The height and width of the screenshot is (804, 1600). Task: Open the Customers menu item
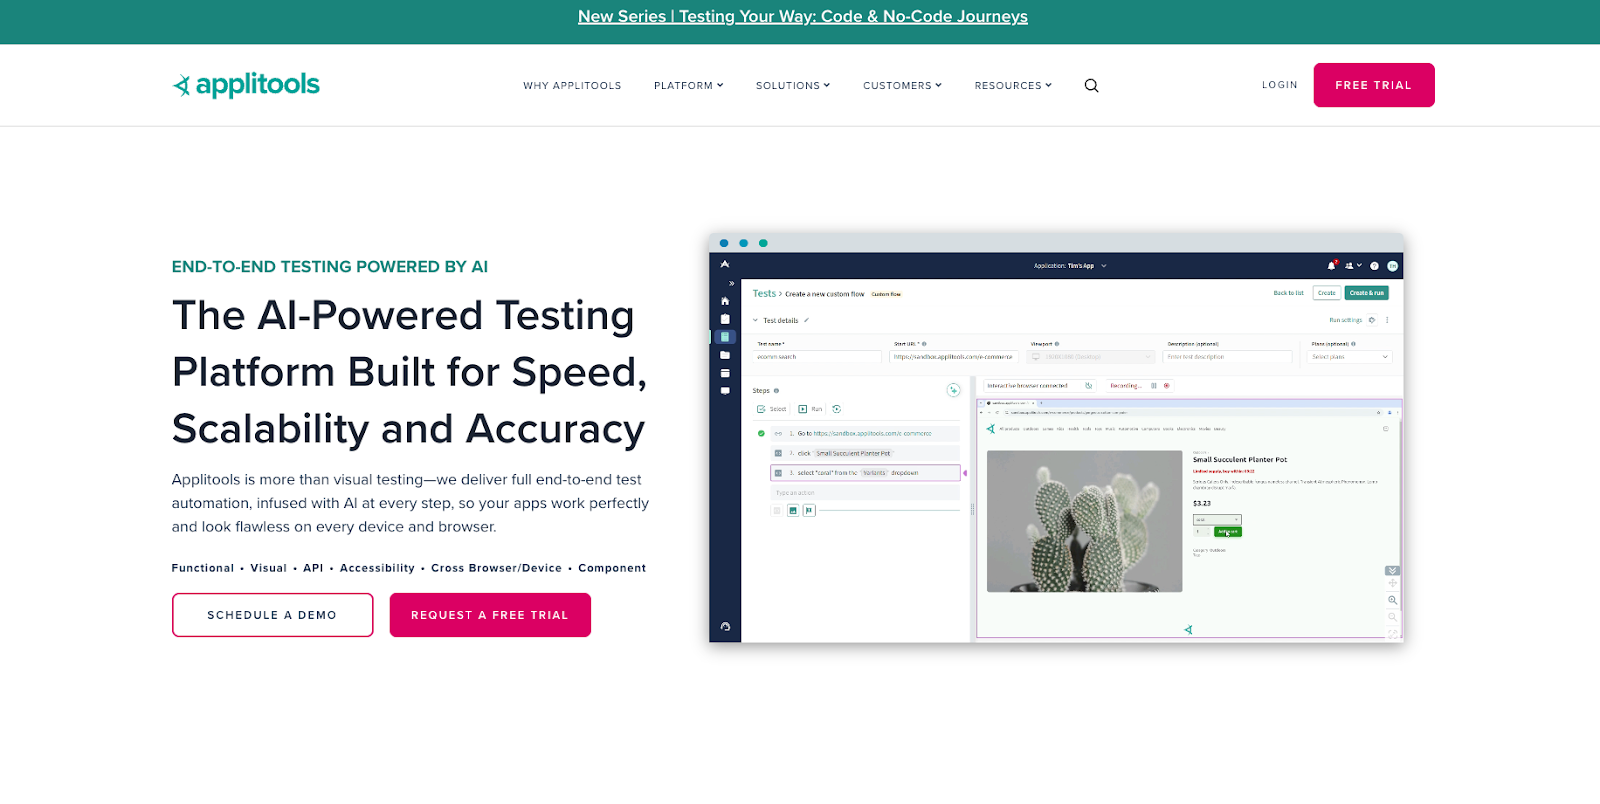902,86
